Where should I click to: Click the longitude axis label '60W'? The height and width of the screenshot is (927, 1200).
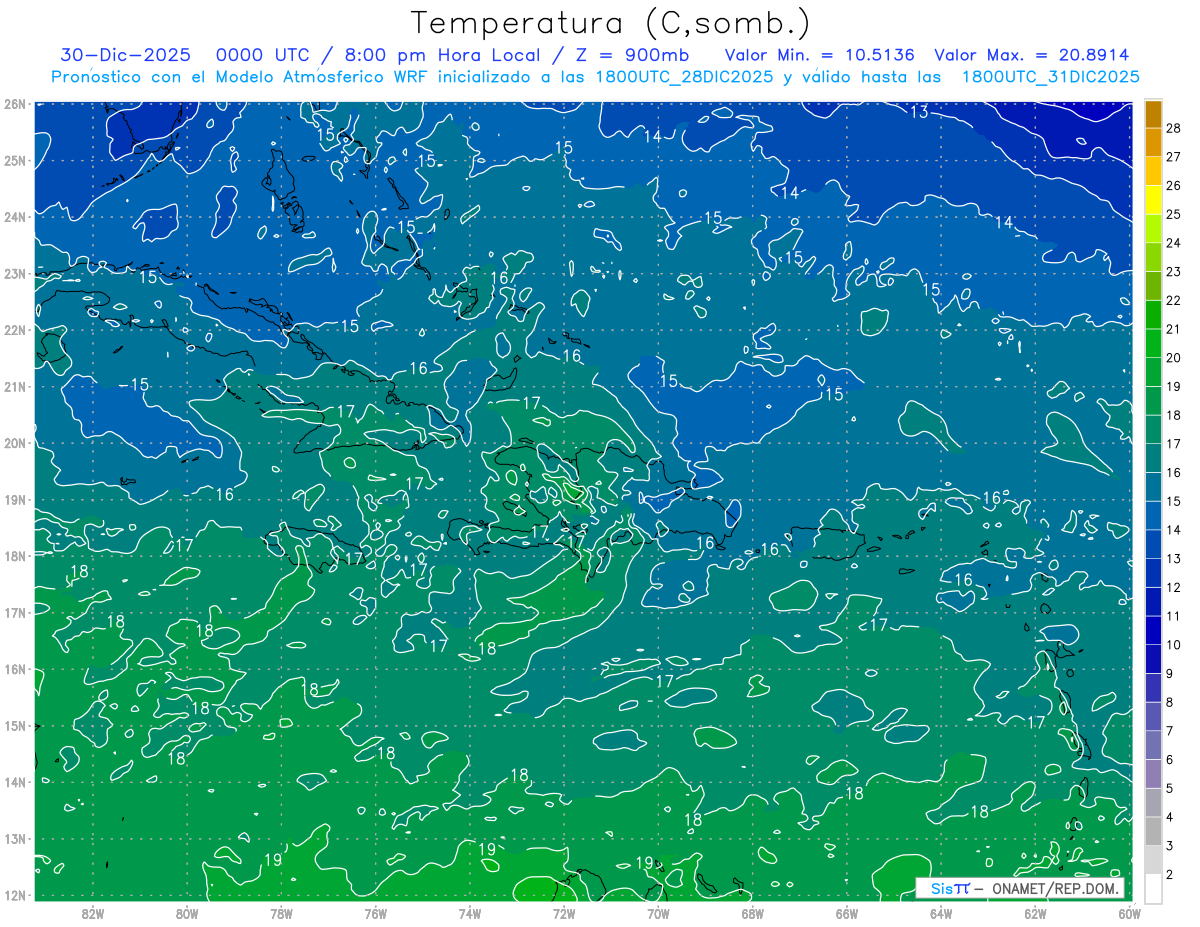coord(1130,914)
